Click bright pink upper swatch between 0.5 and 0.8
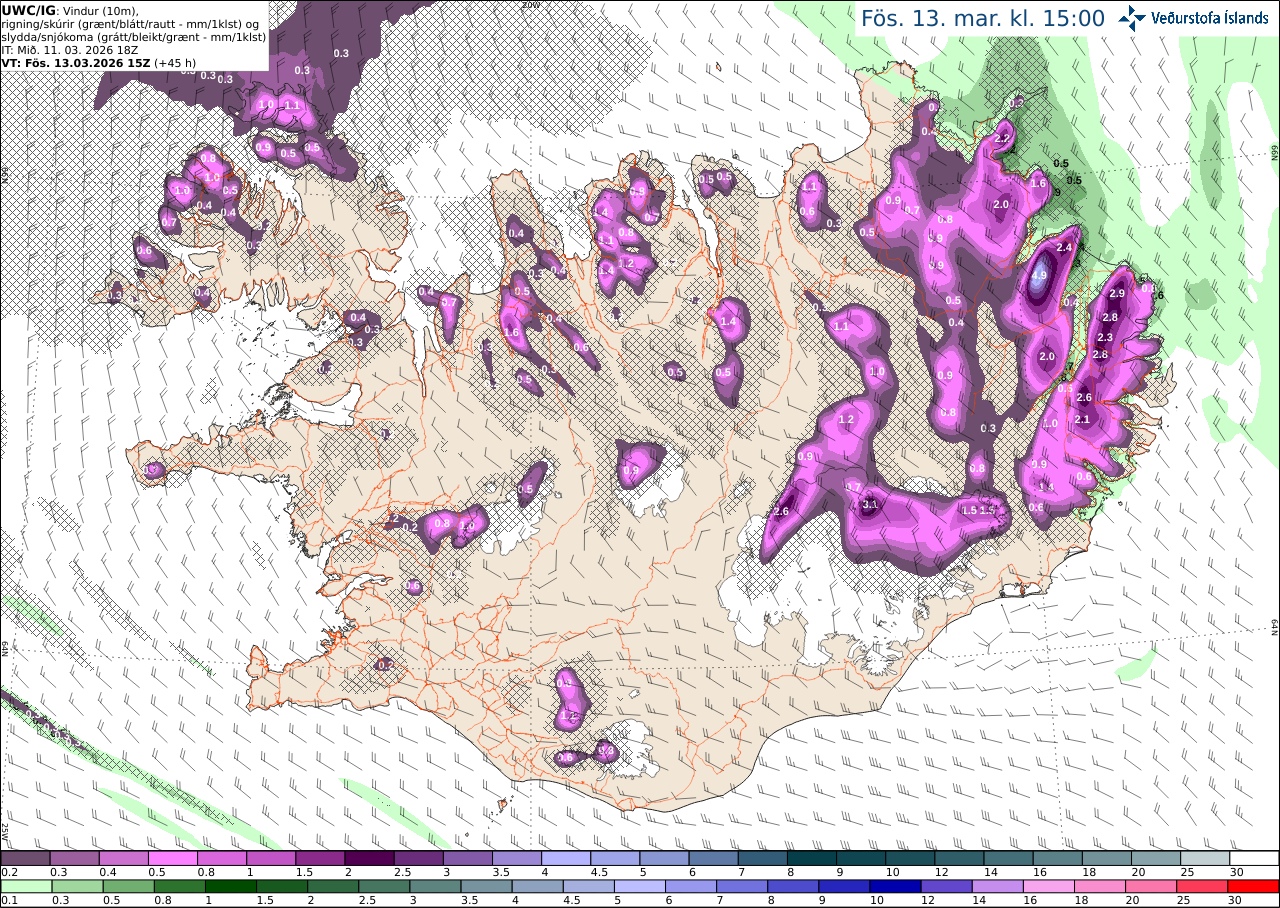The height and width of the screenshot is (908, 1280). [173, 858]
